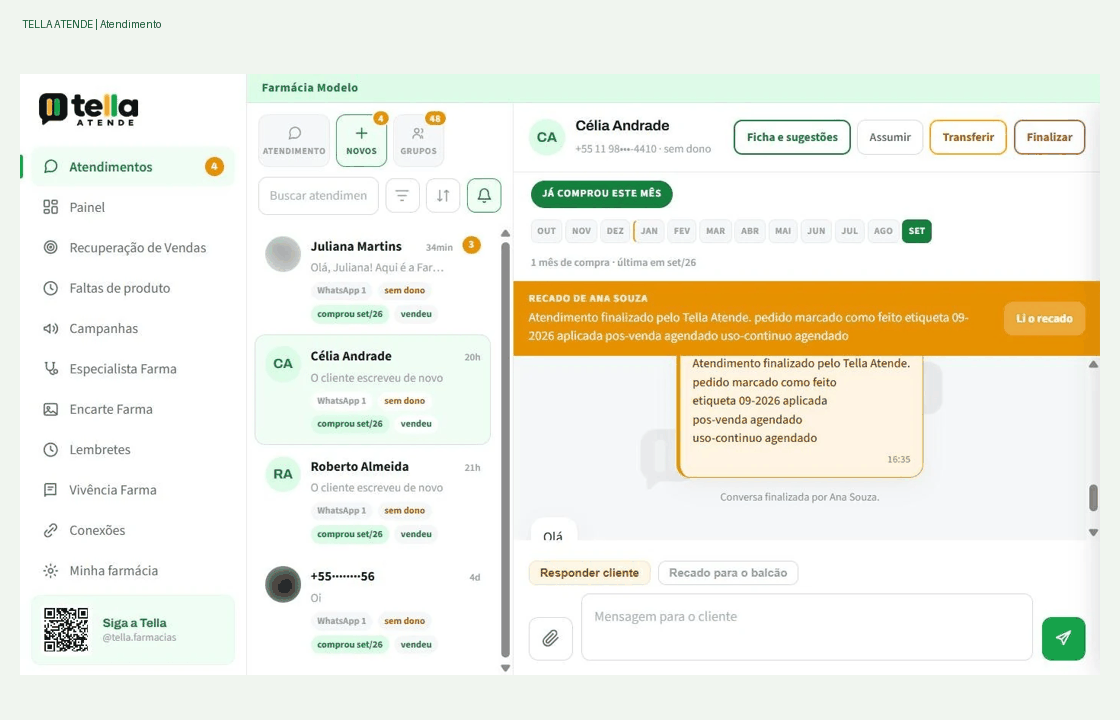Open the +55 masked number conversation
This screenshot has width=1120, height=720.
(x=373, y=610)
